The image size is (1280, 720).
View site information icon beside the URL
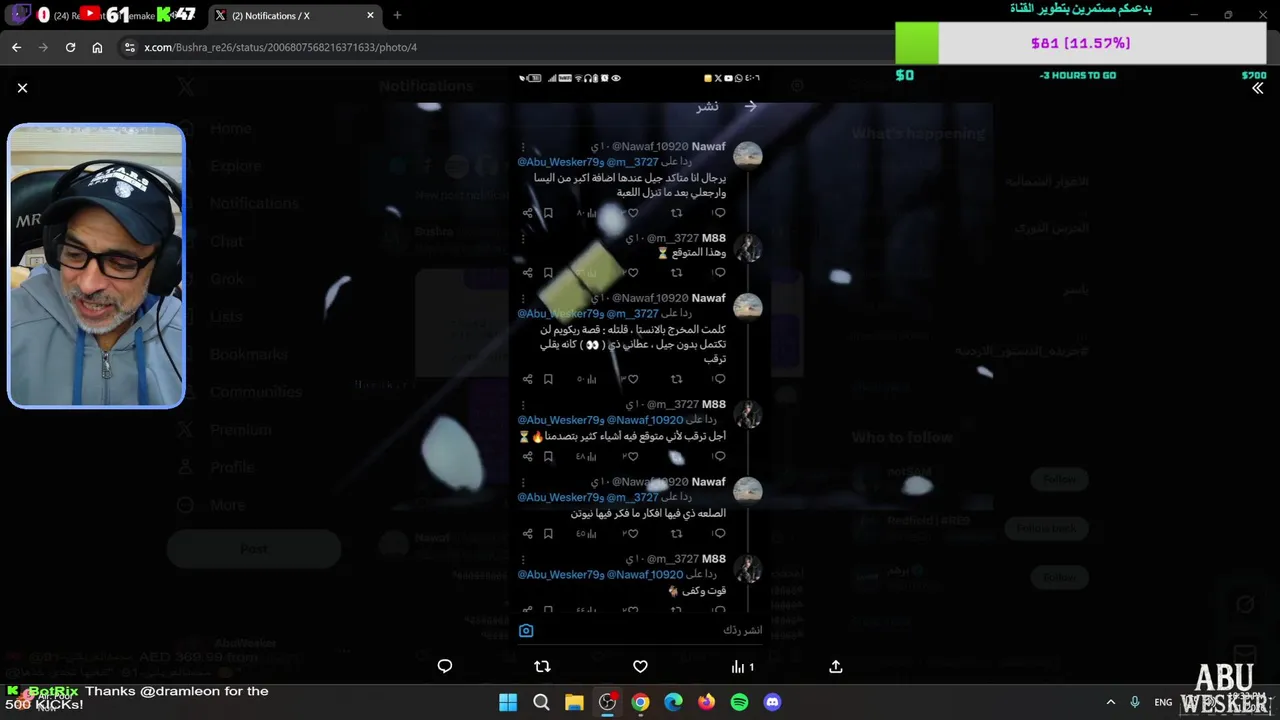point(129,47)
